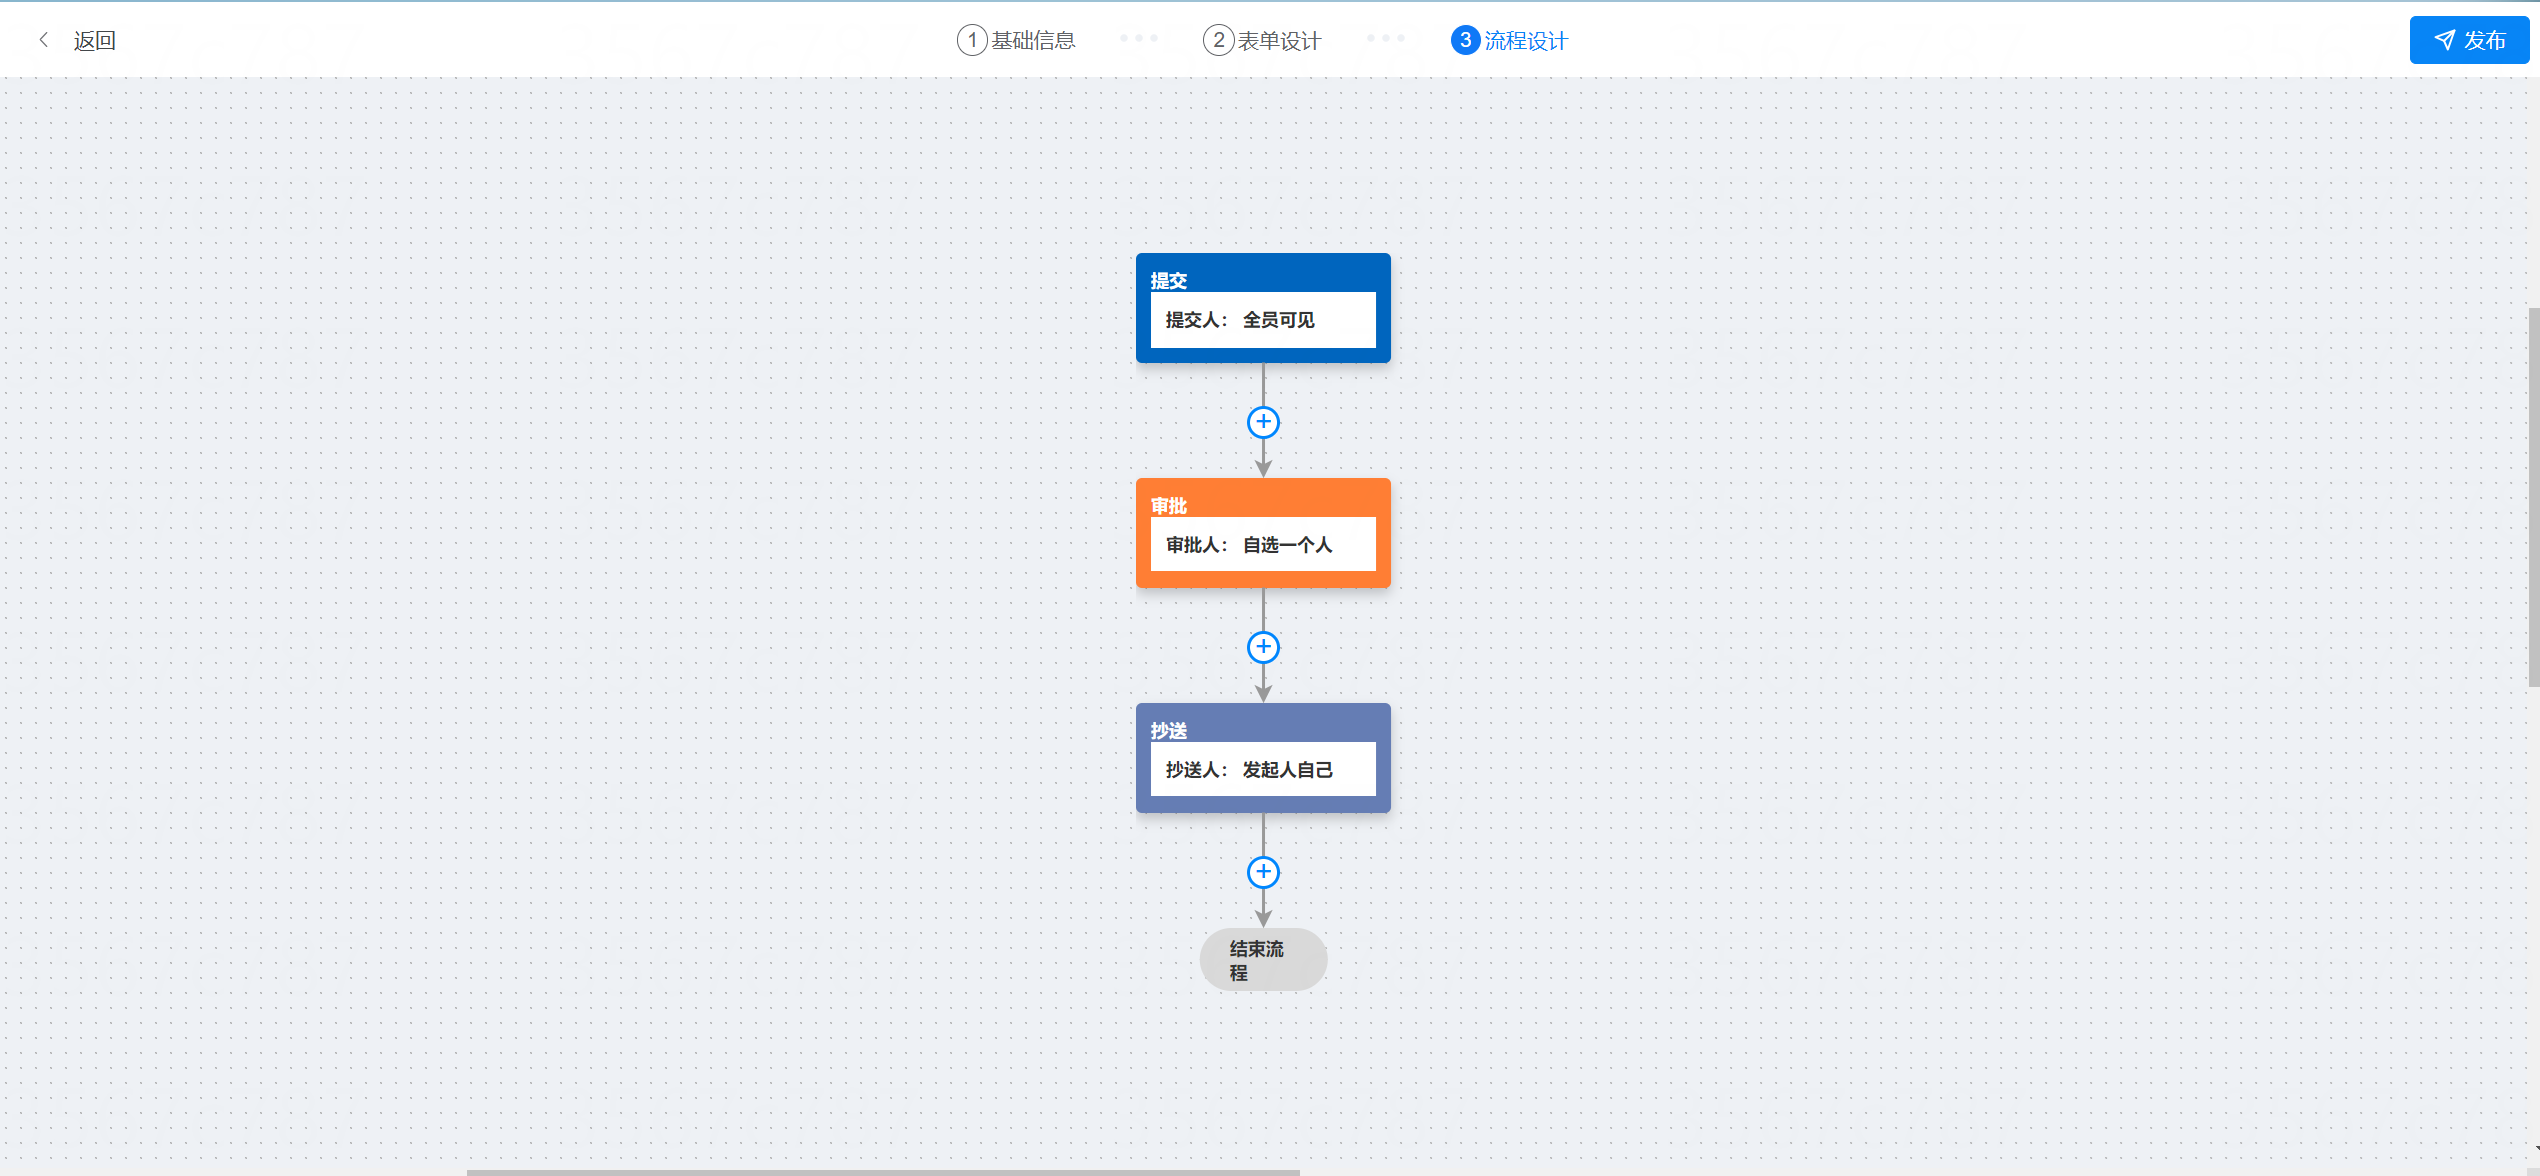Image resolution: width=2540 pixels, height=1176 pixels.
Task: Click the step 2 circle number icon
Action: [1217, 40]
